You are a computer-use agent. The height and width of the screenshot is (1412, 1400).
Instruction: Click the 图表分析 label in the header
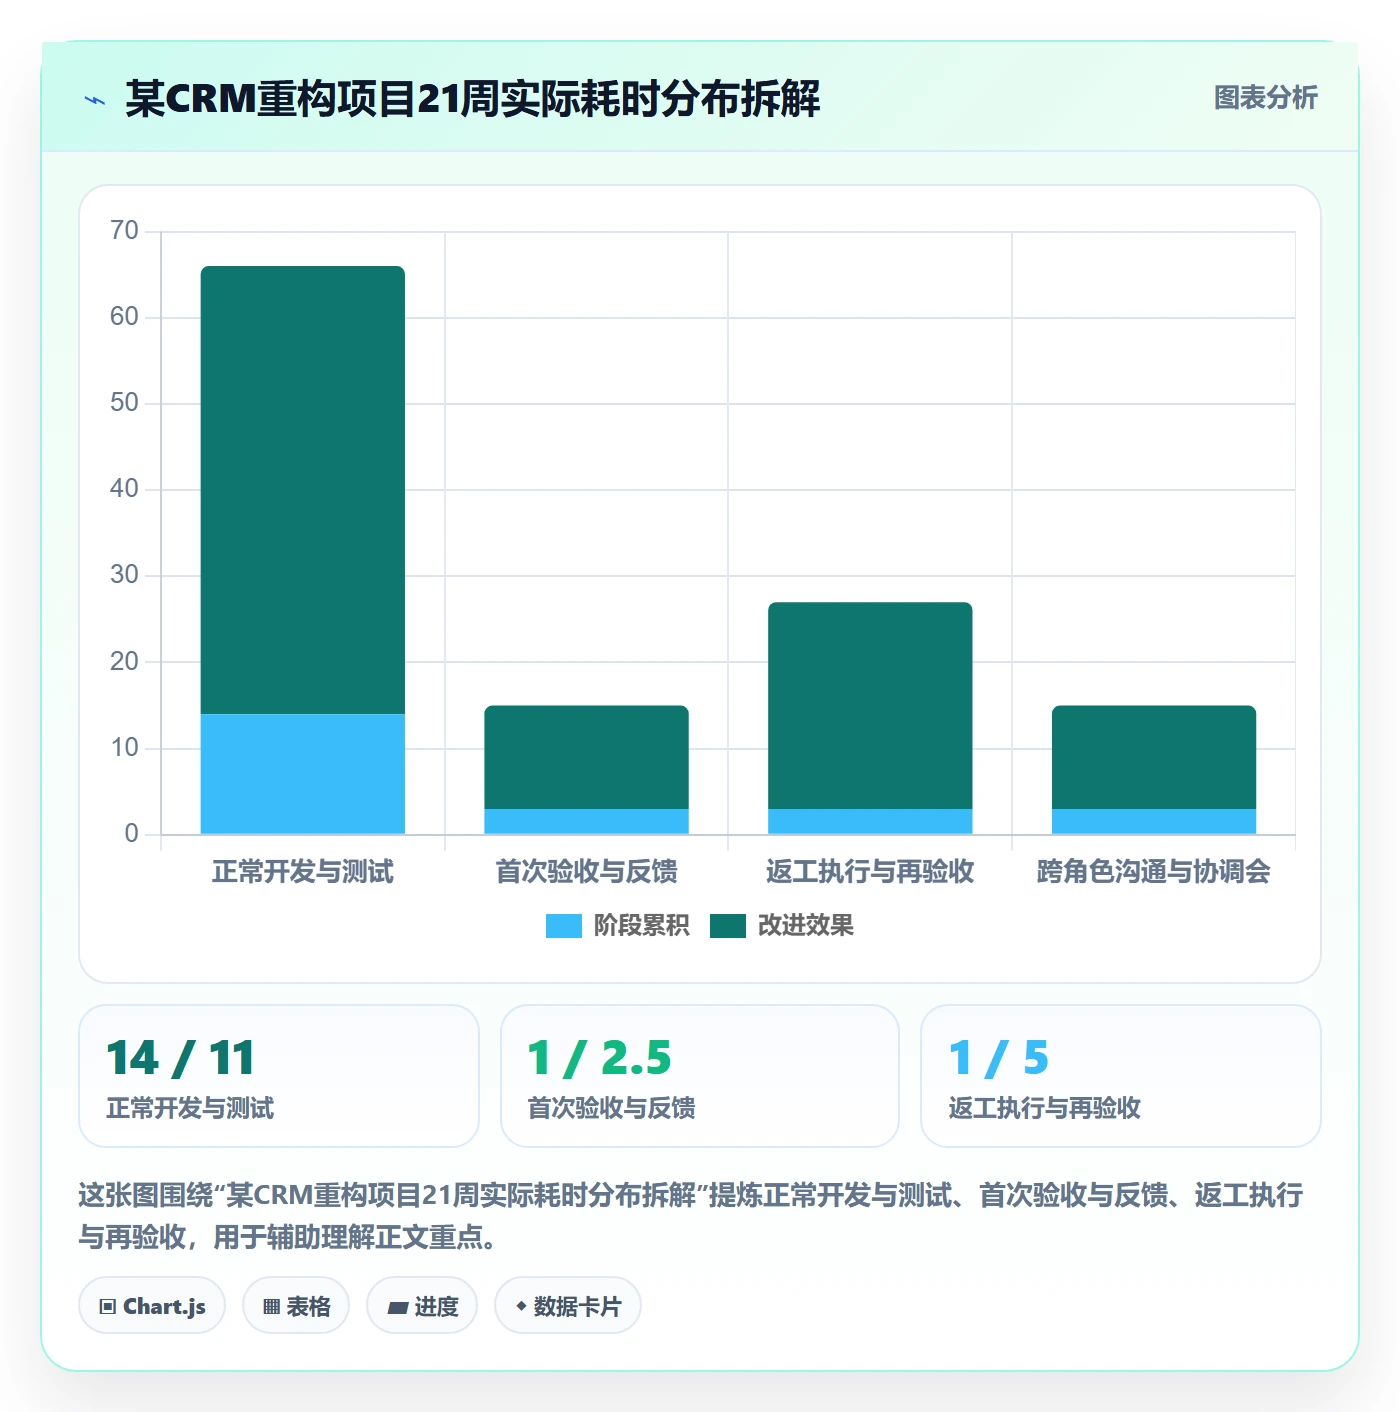click(x=1265, y=98)
